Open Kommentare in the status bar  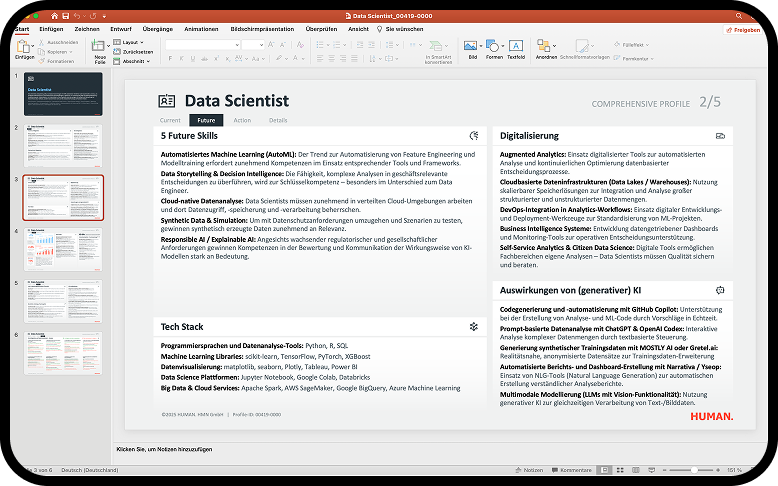coord(572,470)
